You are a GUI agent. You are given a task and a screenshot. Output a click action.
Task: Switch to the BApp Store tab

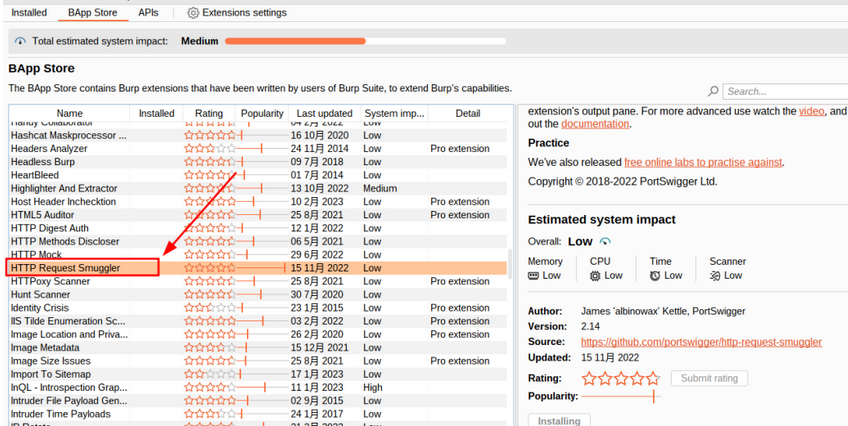(92, 12)
